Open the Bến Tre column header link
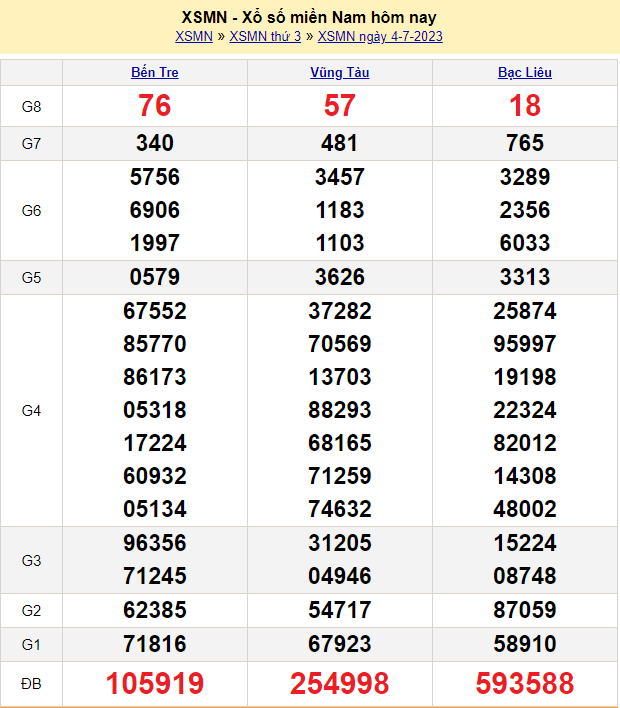The width and height of the screenshot is (620, 708). [x=155, y=72]
